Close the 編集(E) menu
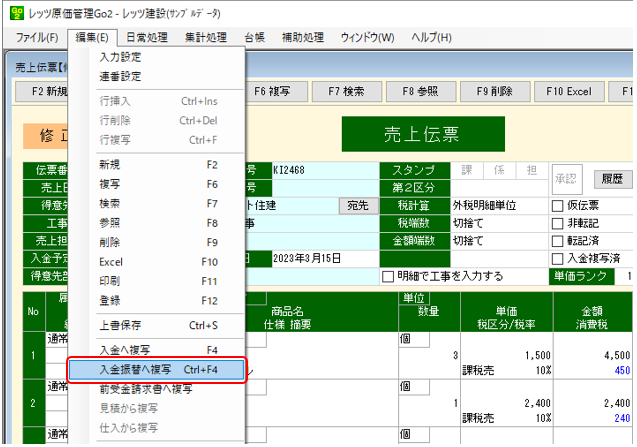The height and width of the screenshot is (447, 637). tap(92, 38)
